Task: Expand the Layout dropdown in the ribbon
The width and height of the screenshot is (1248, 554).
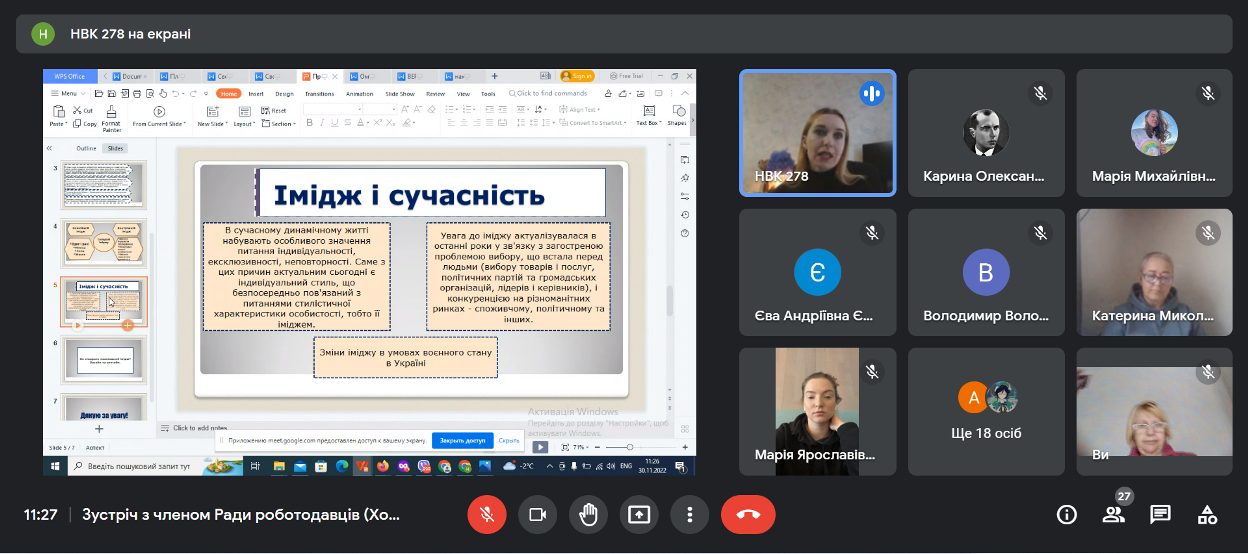Action: pos(245,124)
